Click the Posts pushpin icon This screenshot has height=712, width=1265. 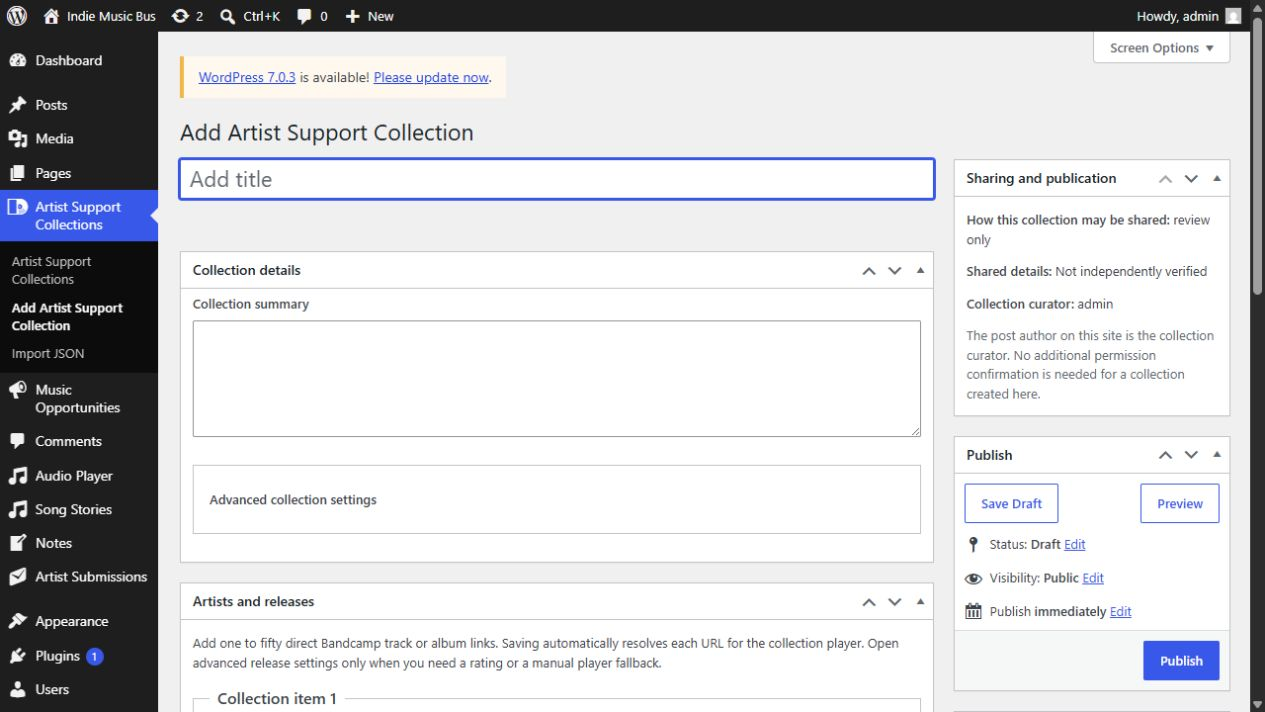click(17, 105)
